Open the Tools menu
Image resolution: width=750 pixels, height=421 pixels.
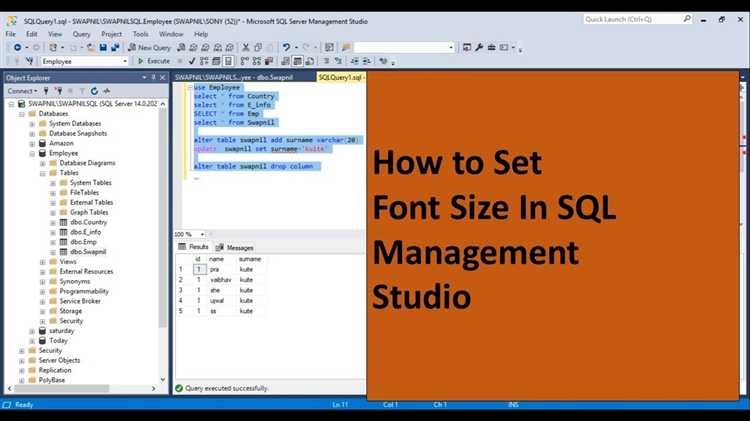pyautogui.click(x=140, y=33)
